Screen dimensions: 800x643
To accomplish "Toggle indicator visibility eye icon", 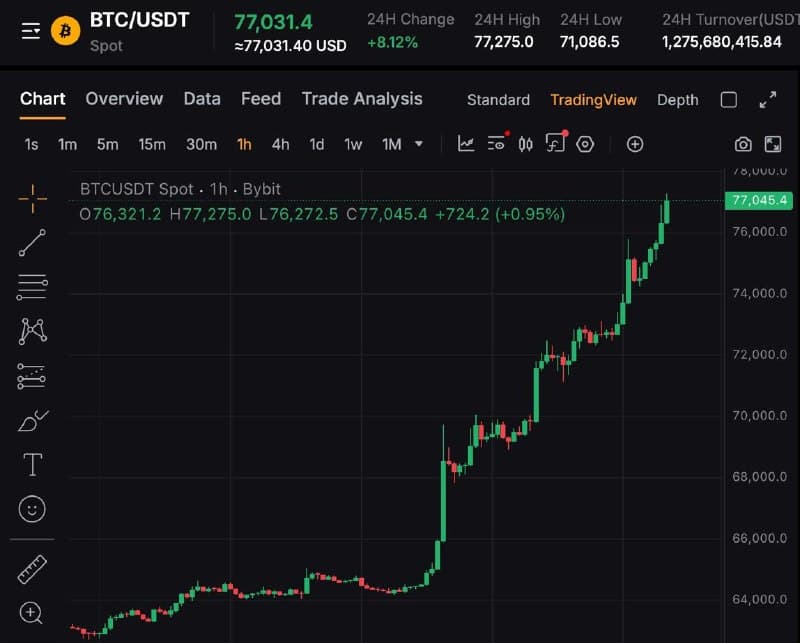I will [x=497, y=143].
